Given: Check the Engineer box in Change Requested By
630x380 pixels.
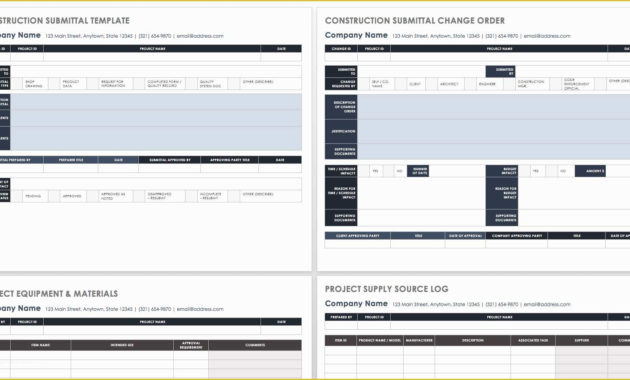Looking at the screenshot, I should [x=470, y=84].
